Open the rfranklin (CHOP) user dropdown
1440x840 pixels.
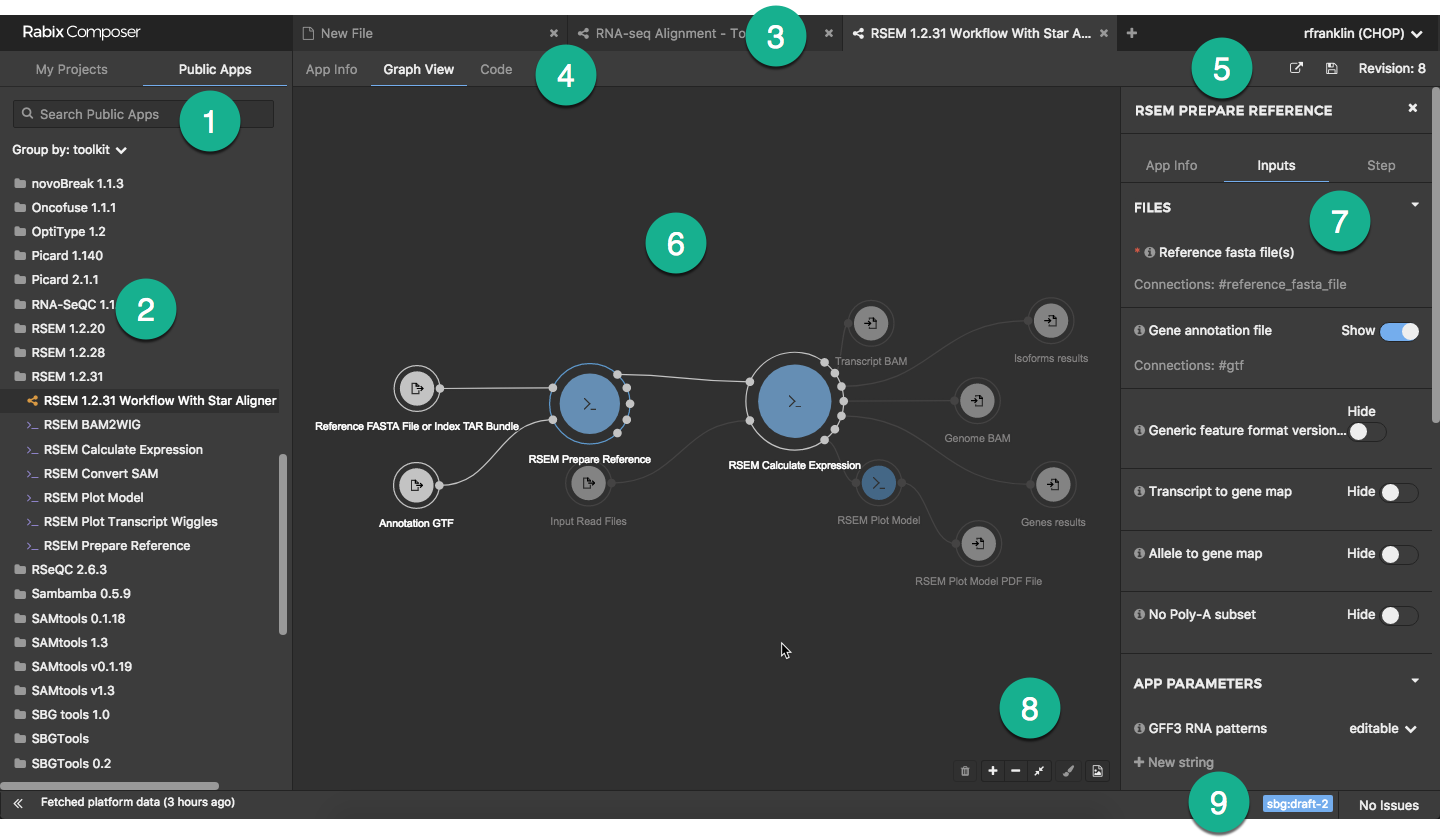tap(1362, 34)
